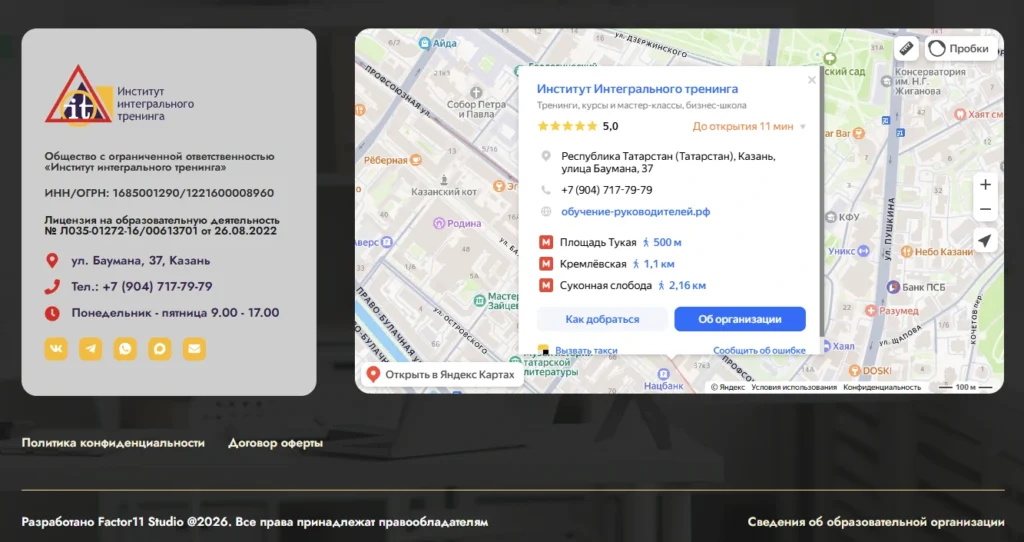Image resolution: width=1024 pixels, height=542 pixels.
Task: Click the my-location arrow on the map
Action: (985, 240)
